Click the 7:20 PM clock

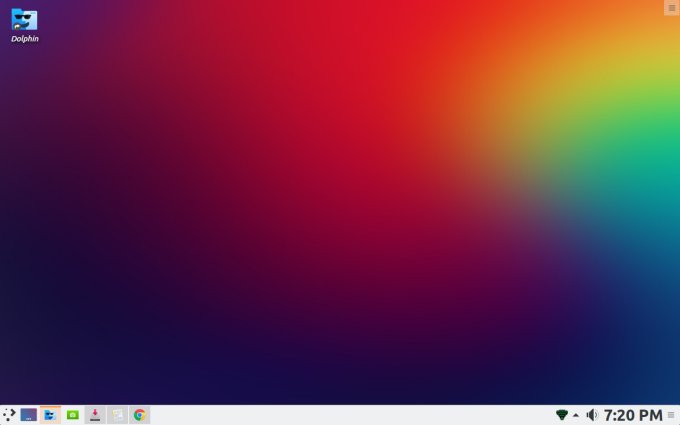633,415
